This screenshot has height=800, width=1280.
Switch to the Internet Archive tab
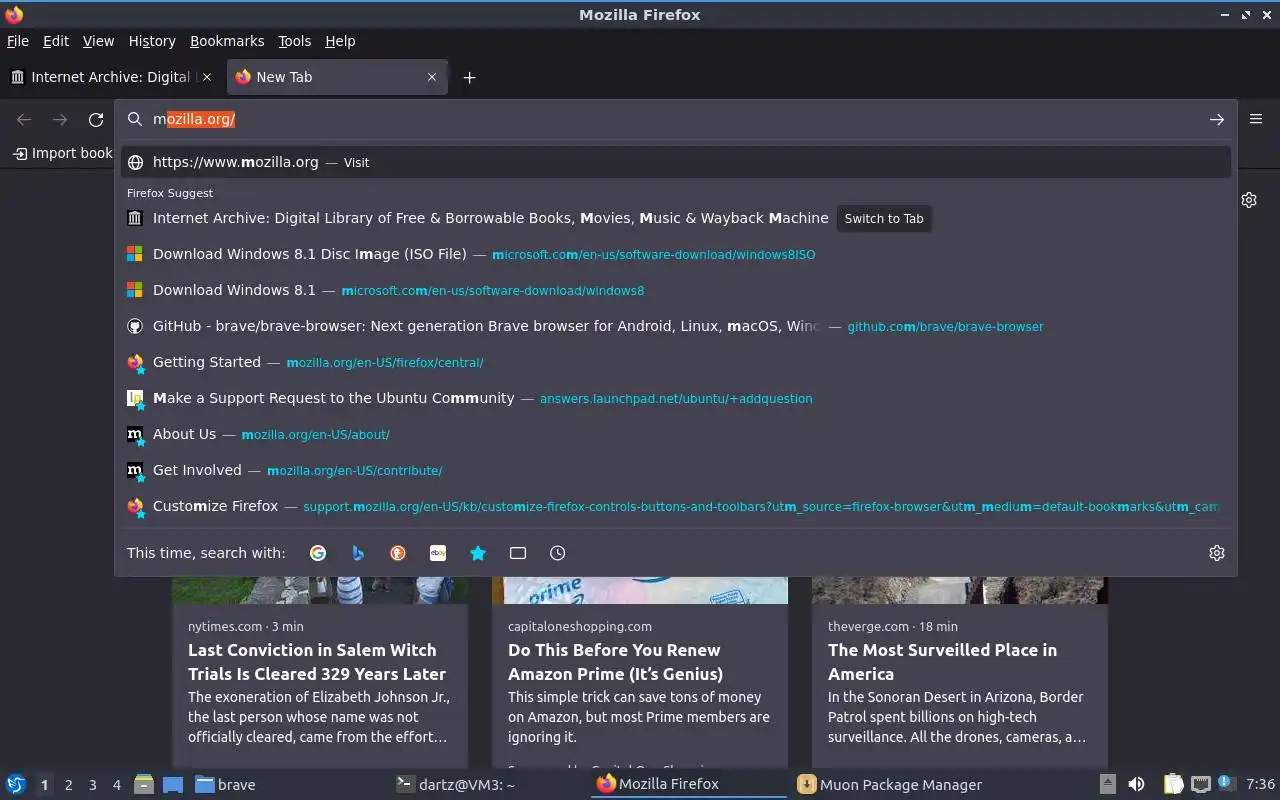click(x=112, y=77)
